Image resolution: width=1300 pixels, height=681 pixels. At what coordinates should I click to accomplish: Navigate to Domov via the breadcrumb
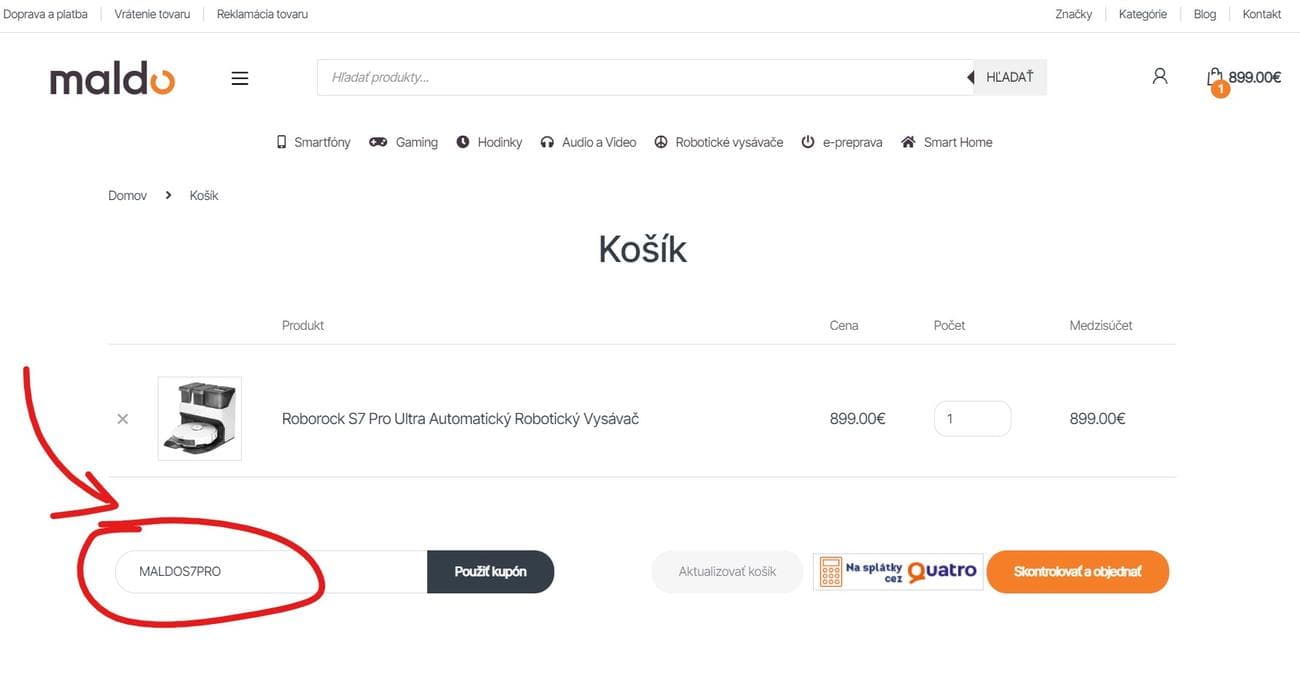click(x=127, y=194)
